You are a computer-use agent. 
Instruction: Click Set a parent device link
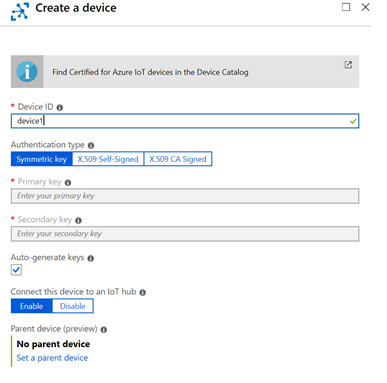coord(52,358)
